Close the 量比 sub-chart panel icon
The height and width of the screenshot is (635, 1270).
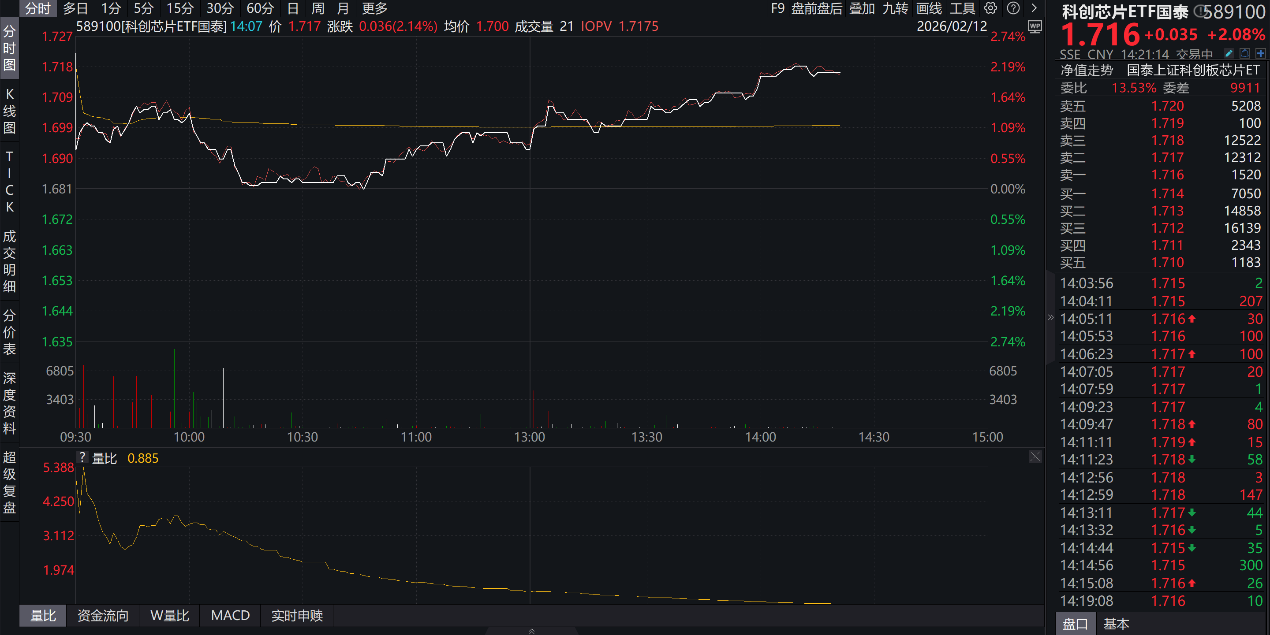(1036, 457)
